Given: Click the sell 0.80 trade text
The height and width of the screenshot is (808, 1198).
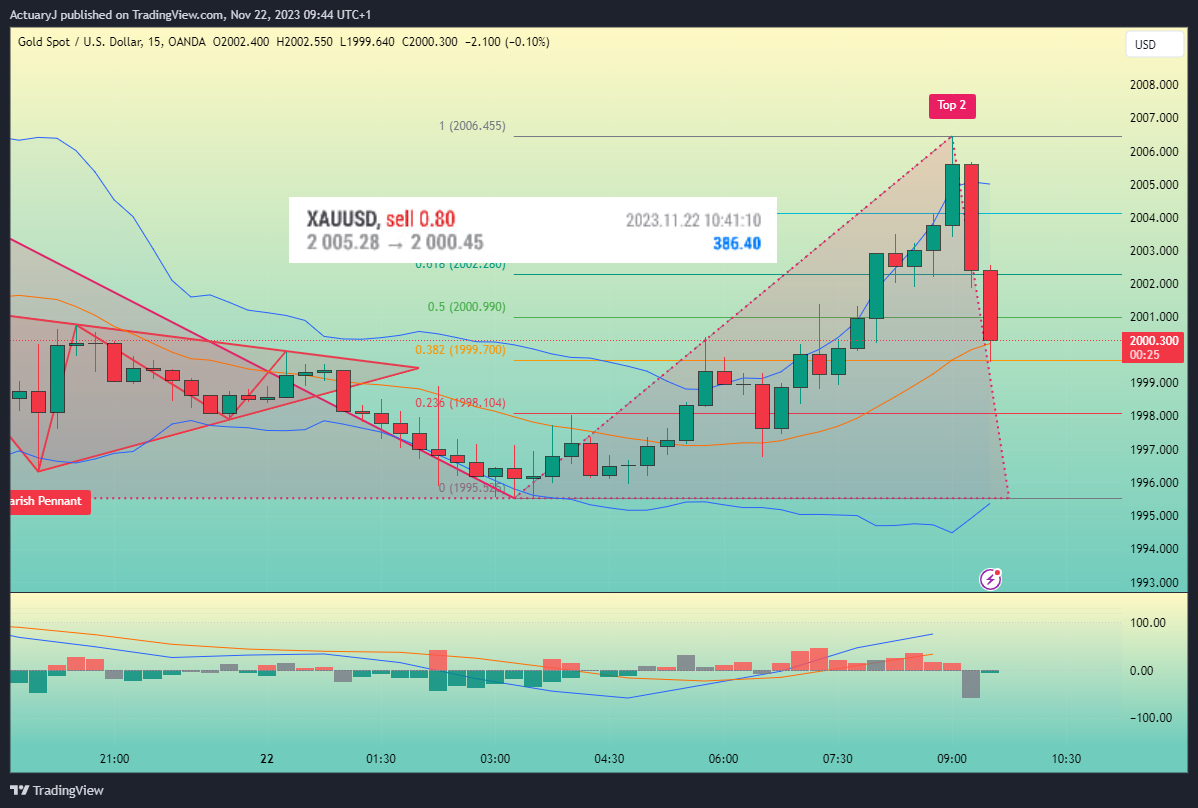Looking at the screenshot, I should click(x=420, y=219).
